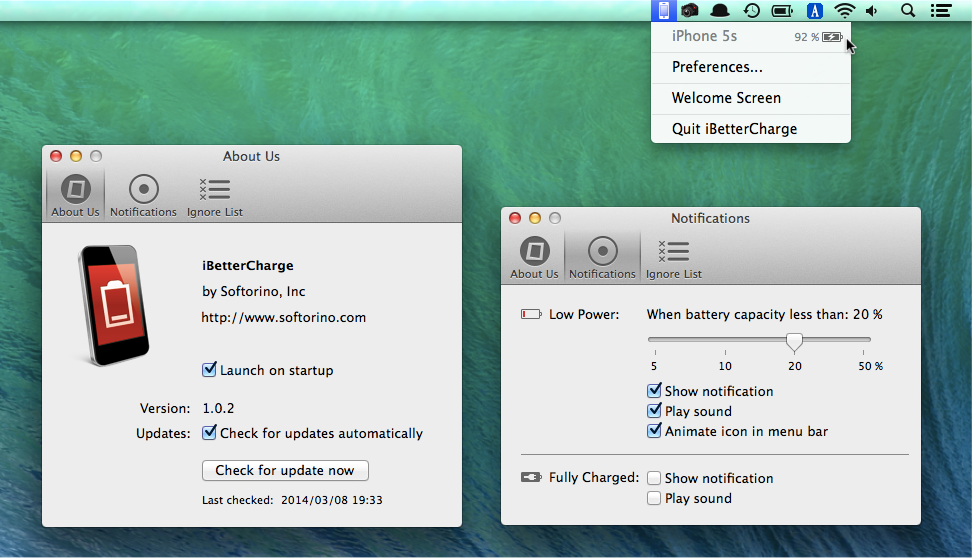The height and width of the screenshot is (558, 972).
Task: Click the iBetterCharge bold app name
Action: [x=247, y=265]
